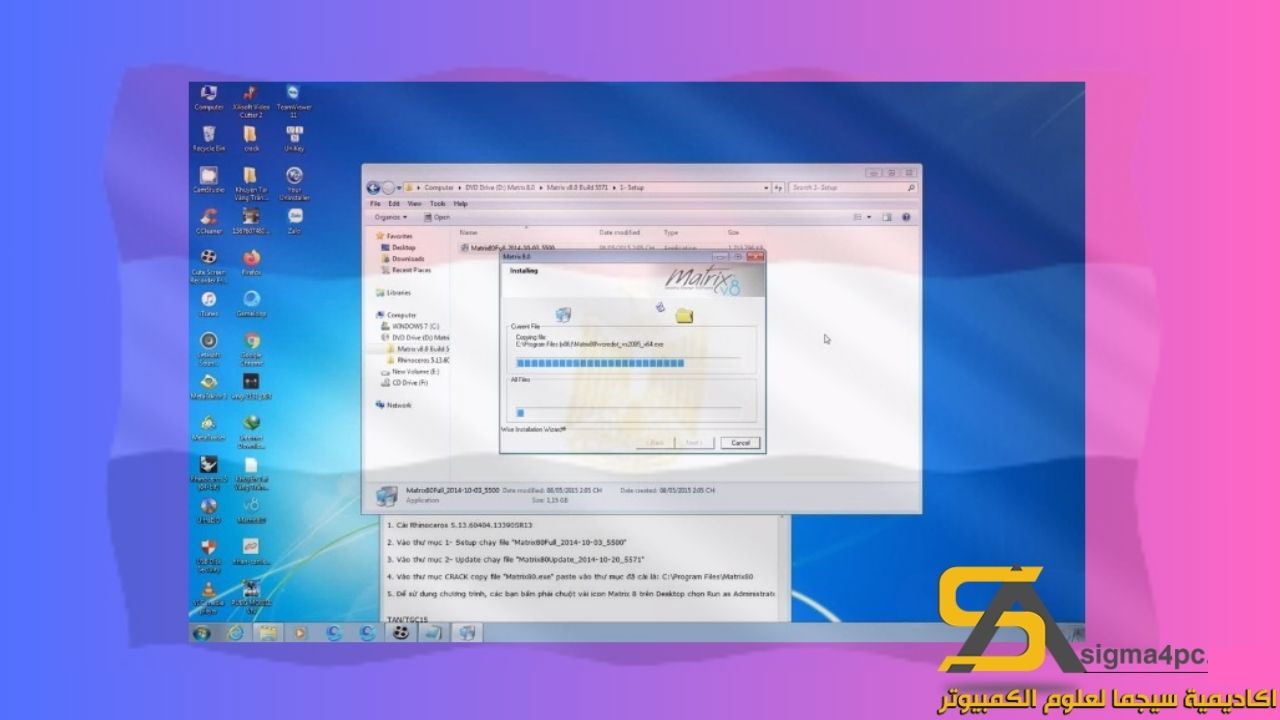The width and height of the screenshot is (1280, 720).
Task: Open Explorer help question-mark icon
Action: click(907, 217)
